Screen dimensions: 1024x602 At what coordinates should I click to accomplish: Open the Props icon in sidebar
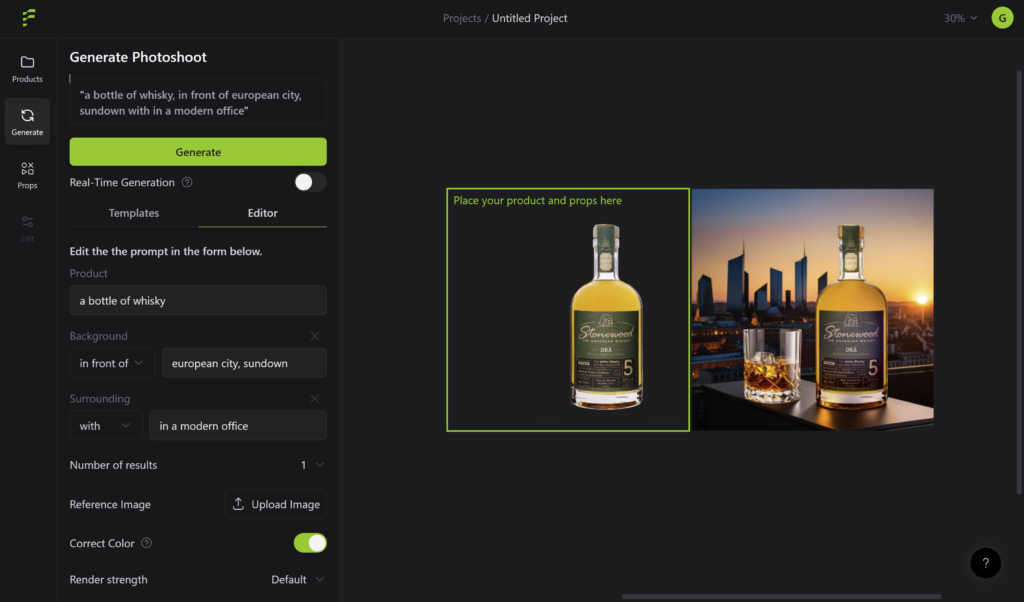click(27, 175)
